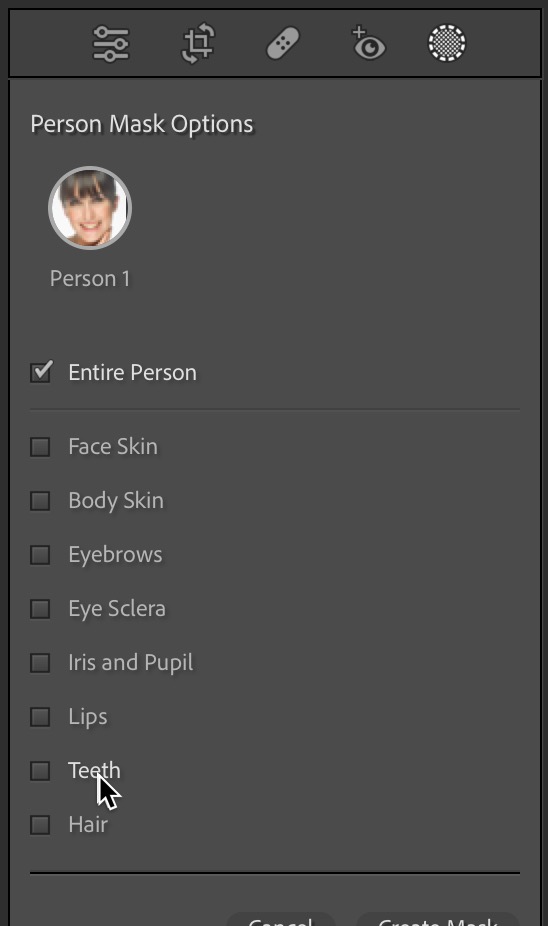The height and width of the screenshot is (926, 548).
Task: Click the Teeth option label text
Action: 94,771
